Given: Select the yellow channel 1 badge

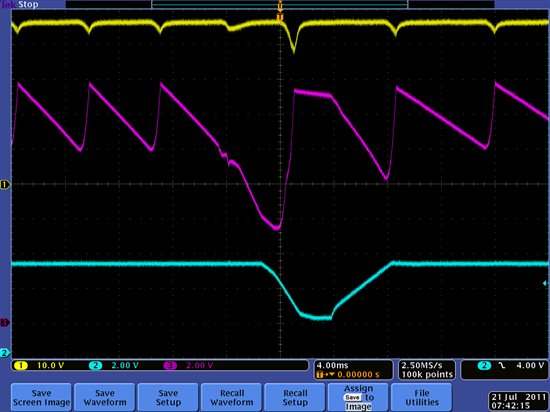Looking at the screenshot, I should click(21, 366).
